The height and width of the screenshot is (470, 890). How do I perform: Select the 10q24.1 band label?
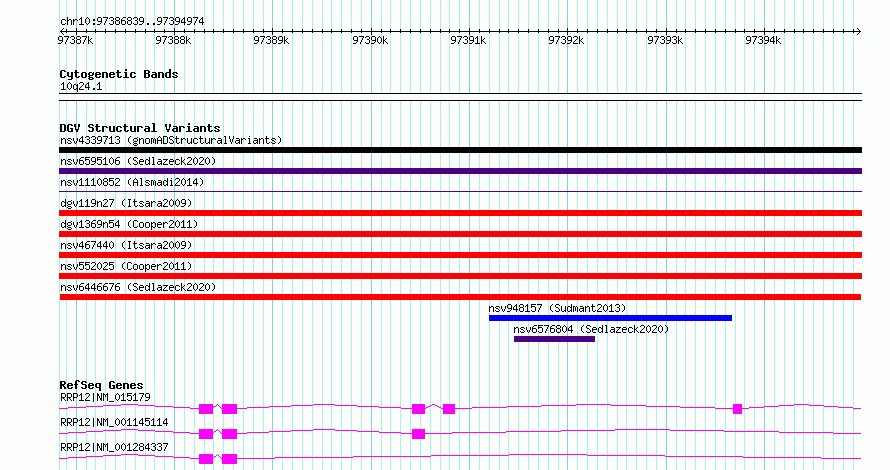pos(81,86)
